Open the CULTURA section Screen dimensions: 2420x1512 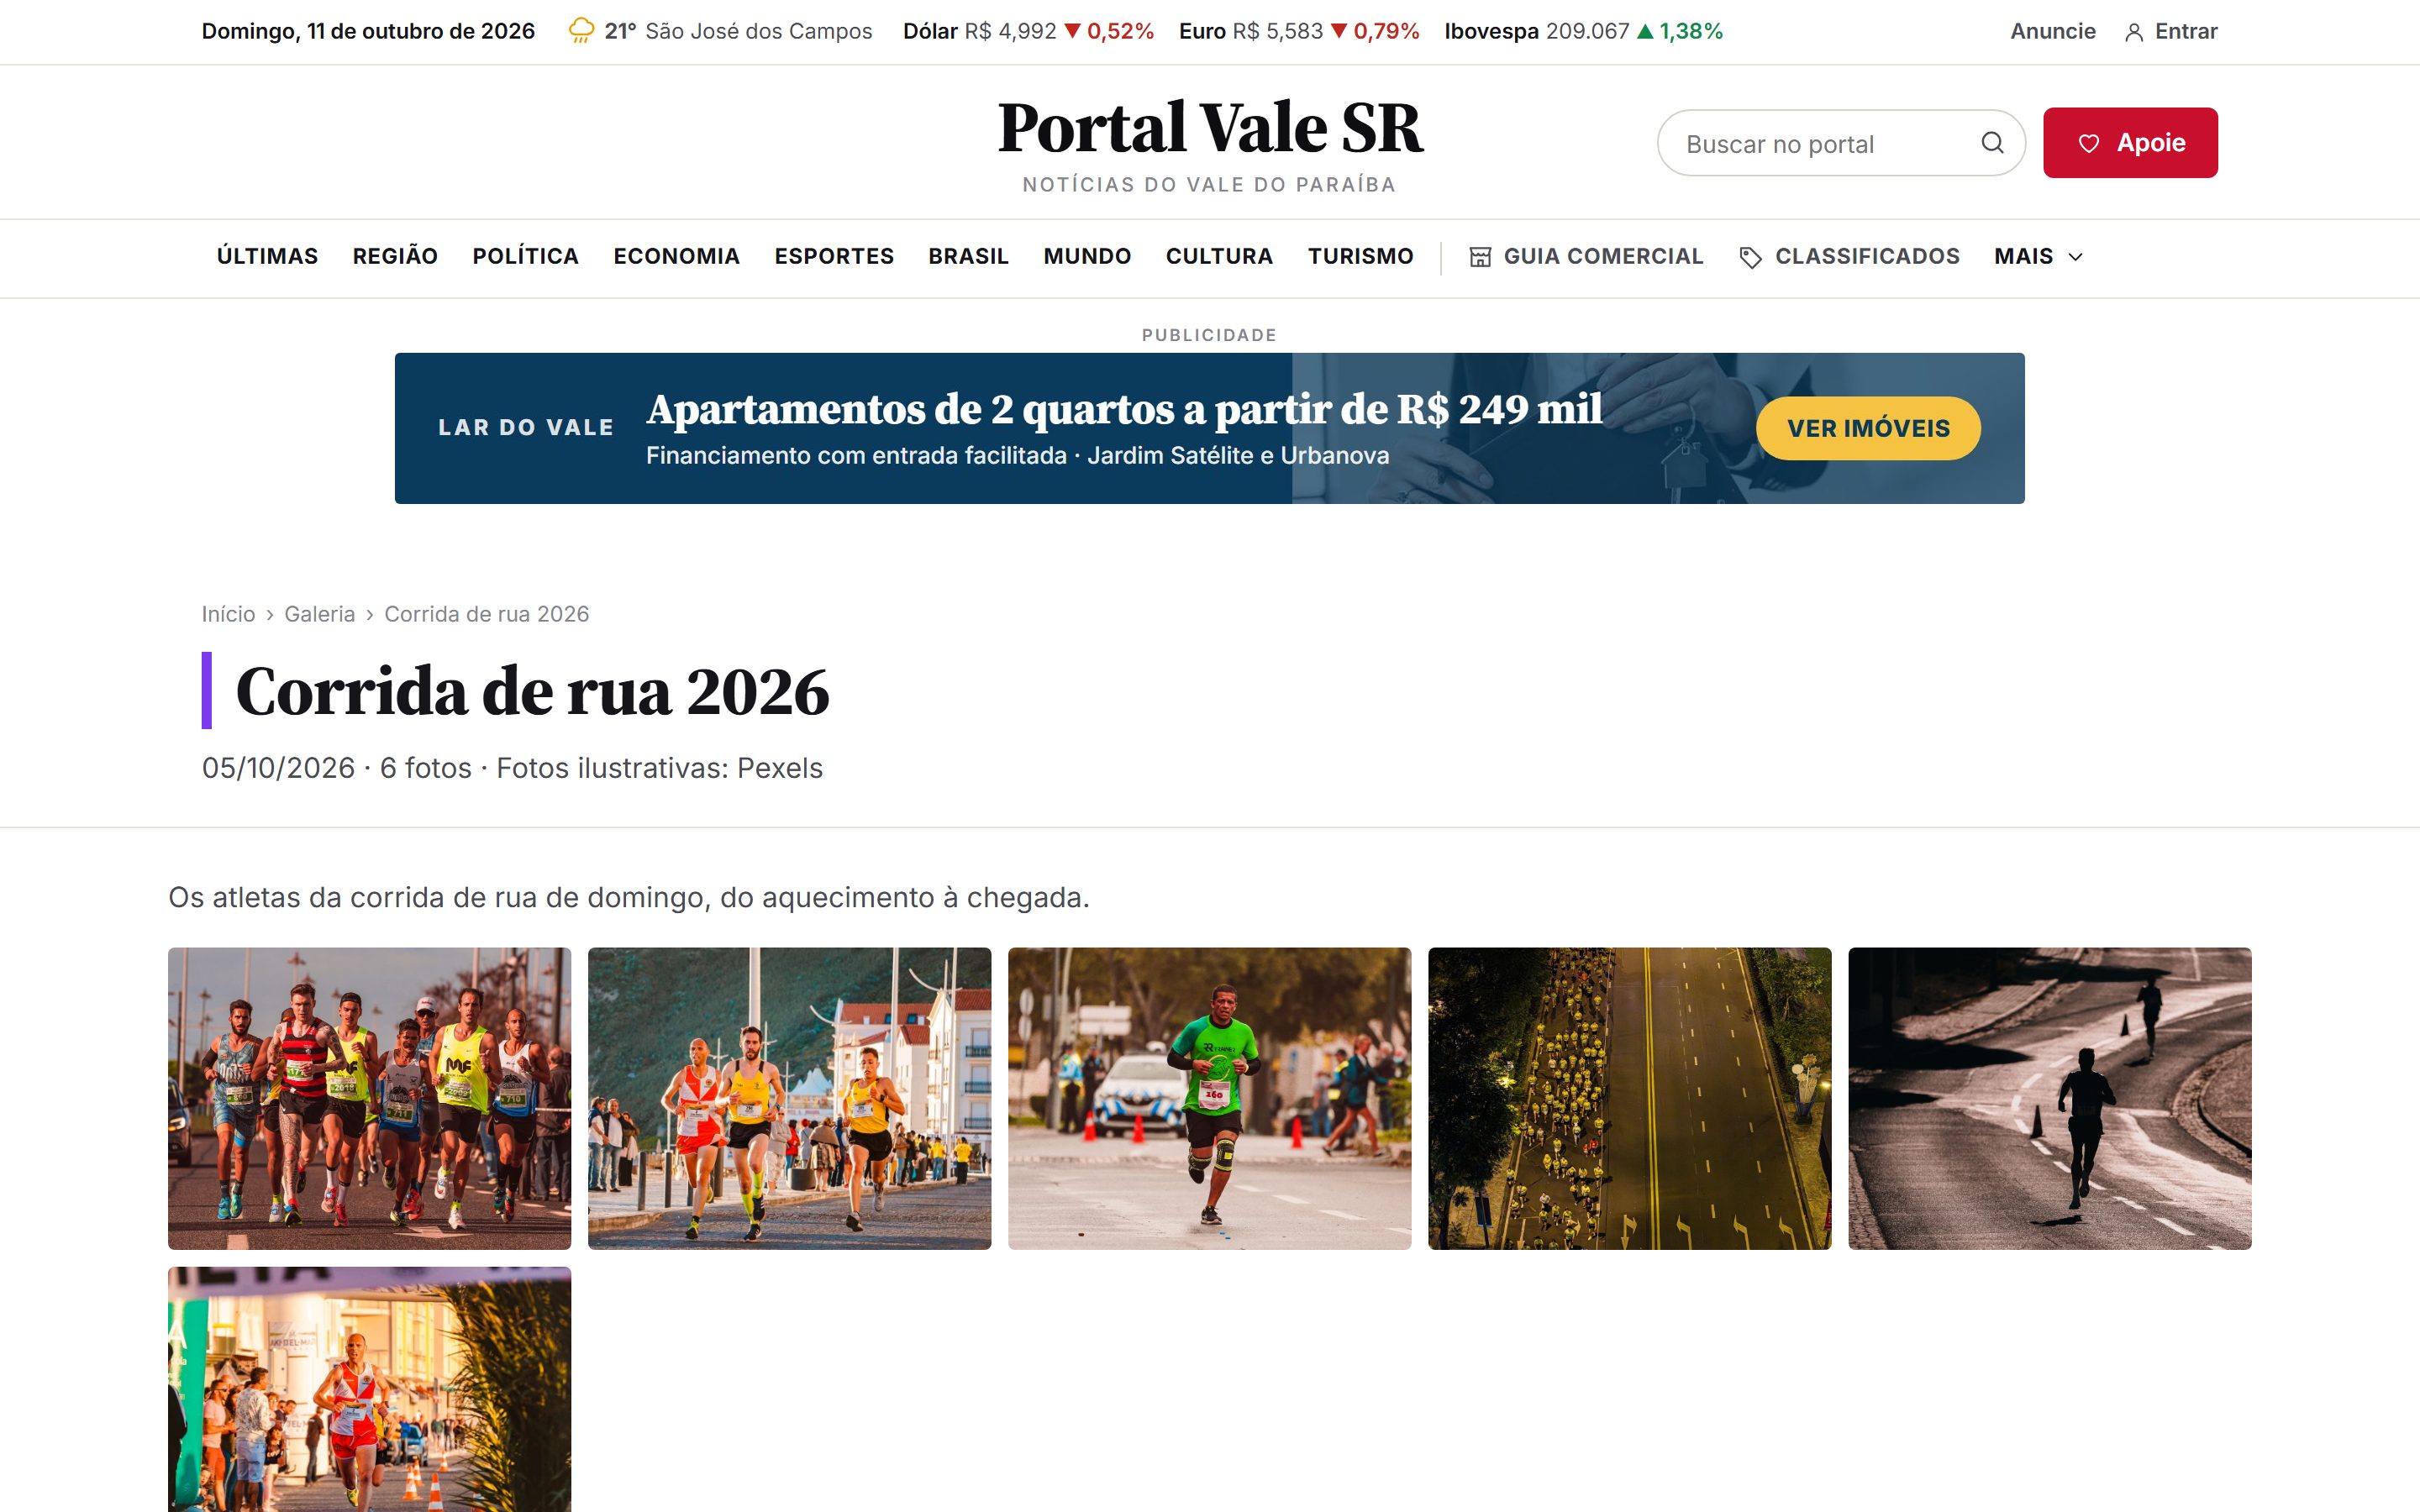pos(1219,256)
